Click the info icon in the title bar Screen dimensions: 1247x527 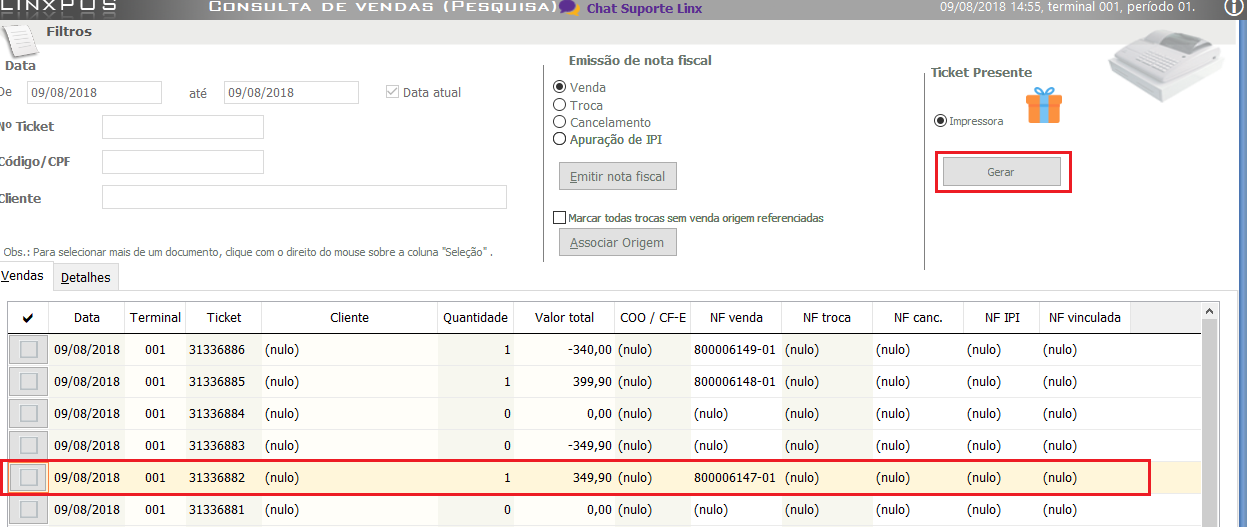[1236, 8]
